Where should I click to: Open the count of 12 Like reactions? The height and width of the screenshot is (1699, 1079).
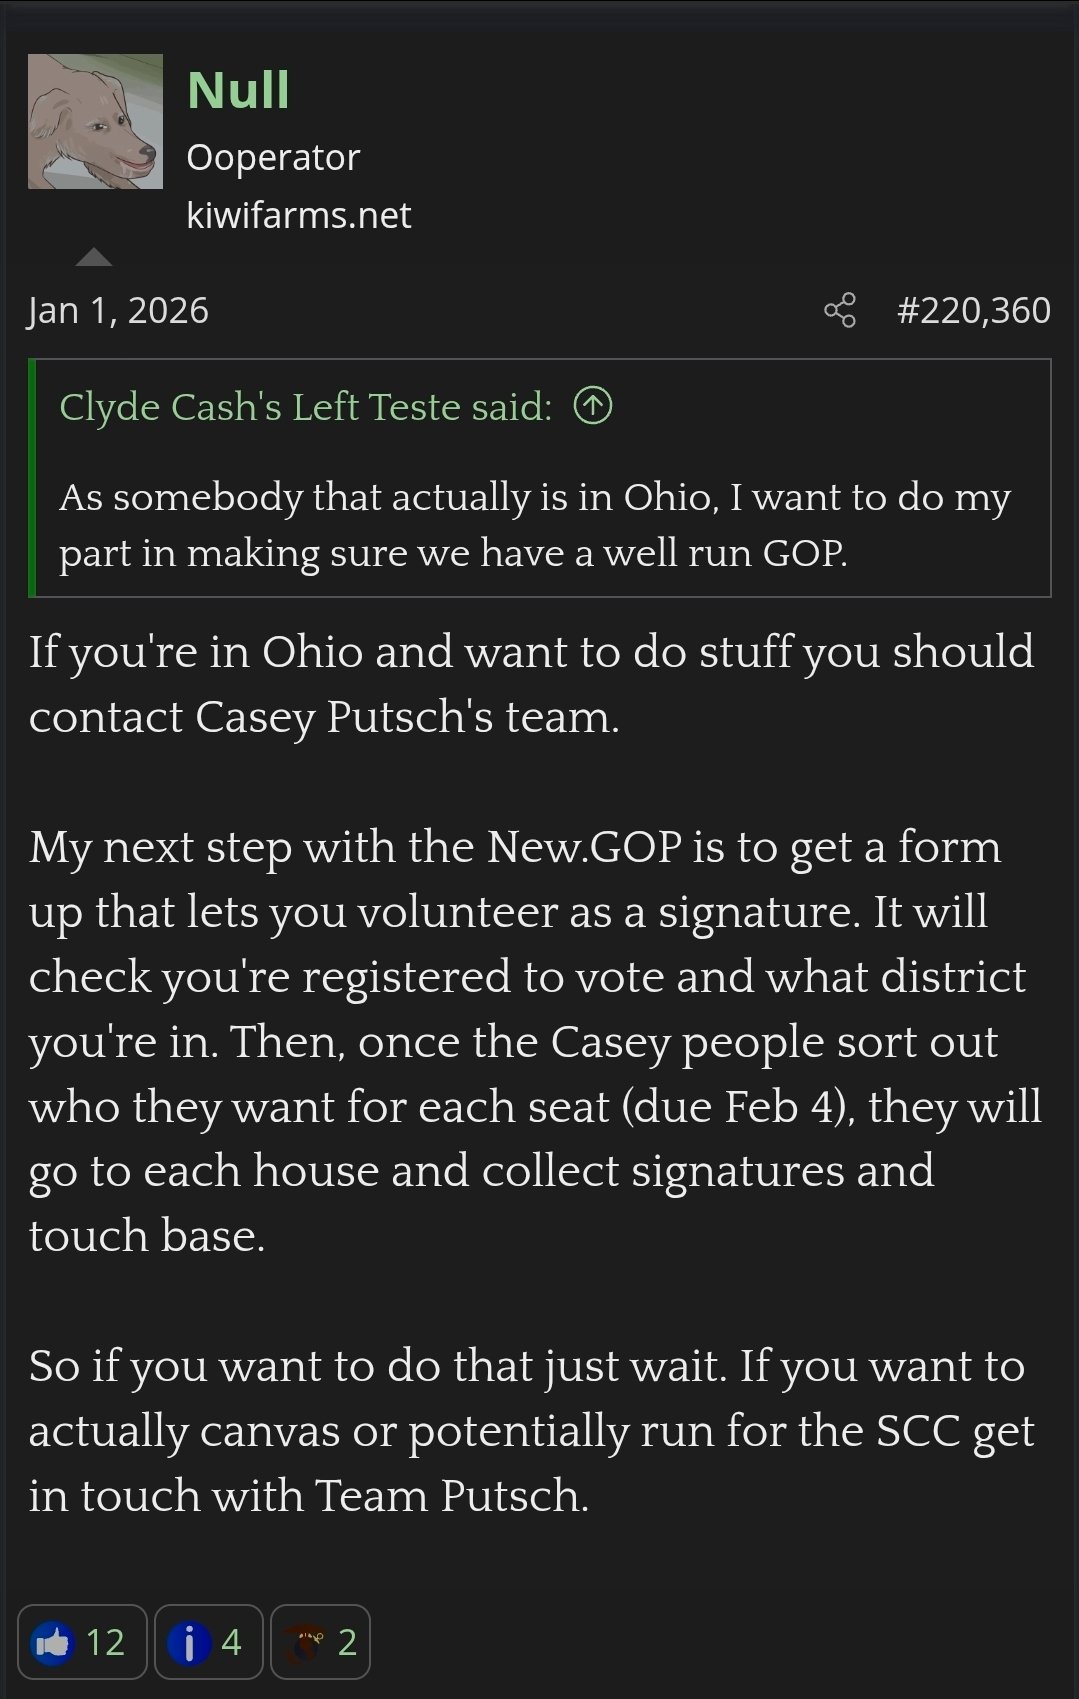(105, 1642)
